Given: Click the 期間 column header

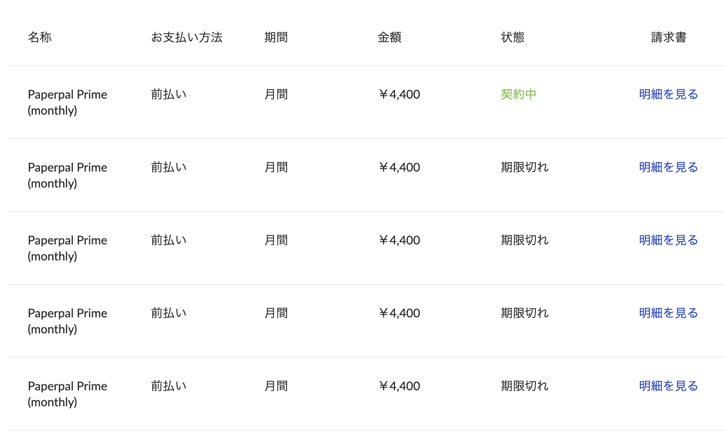Looking at the screenshot, I should click(276, 37).
